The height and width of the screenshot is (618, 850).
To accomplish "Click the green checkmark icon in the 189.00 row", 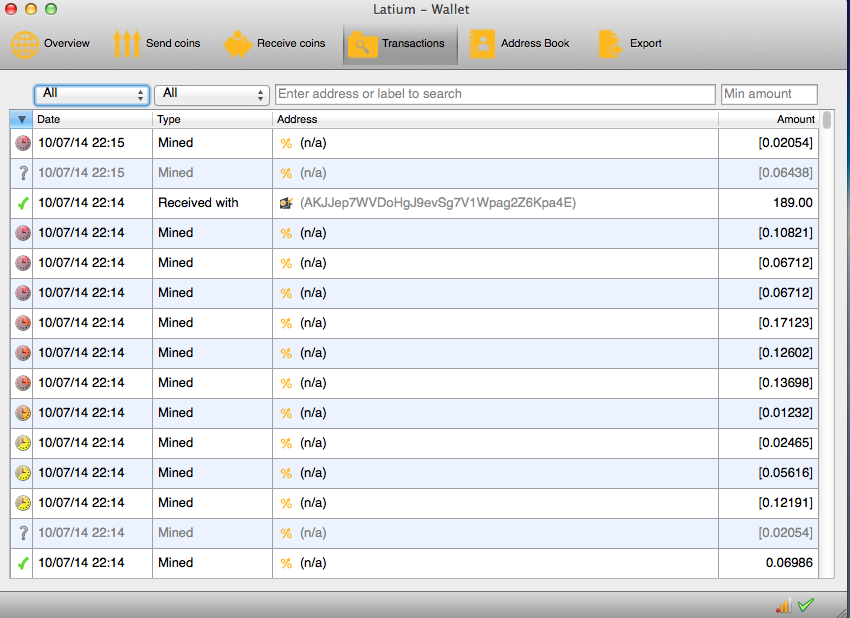I will coord(23,203).
